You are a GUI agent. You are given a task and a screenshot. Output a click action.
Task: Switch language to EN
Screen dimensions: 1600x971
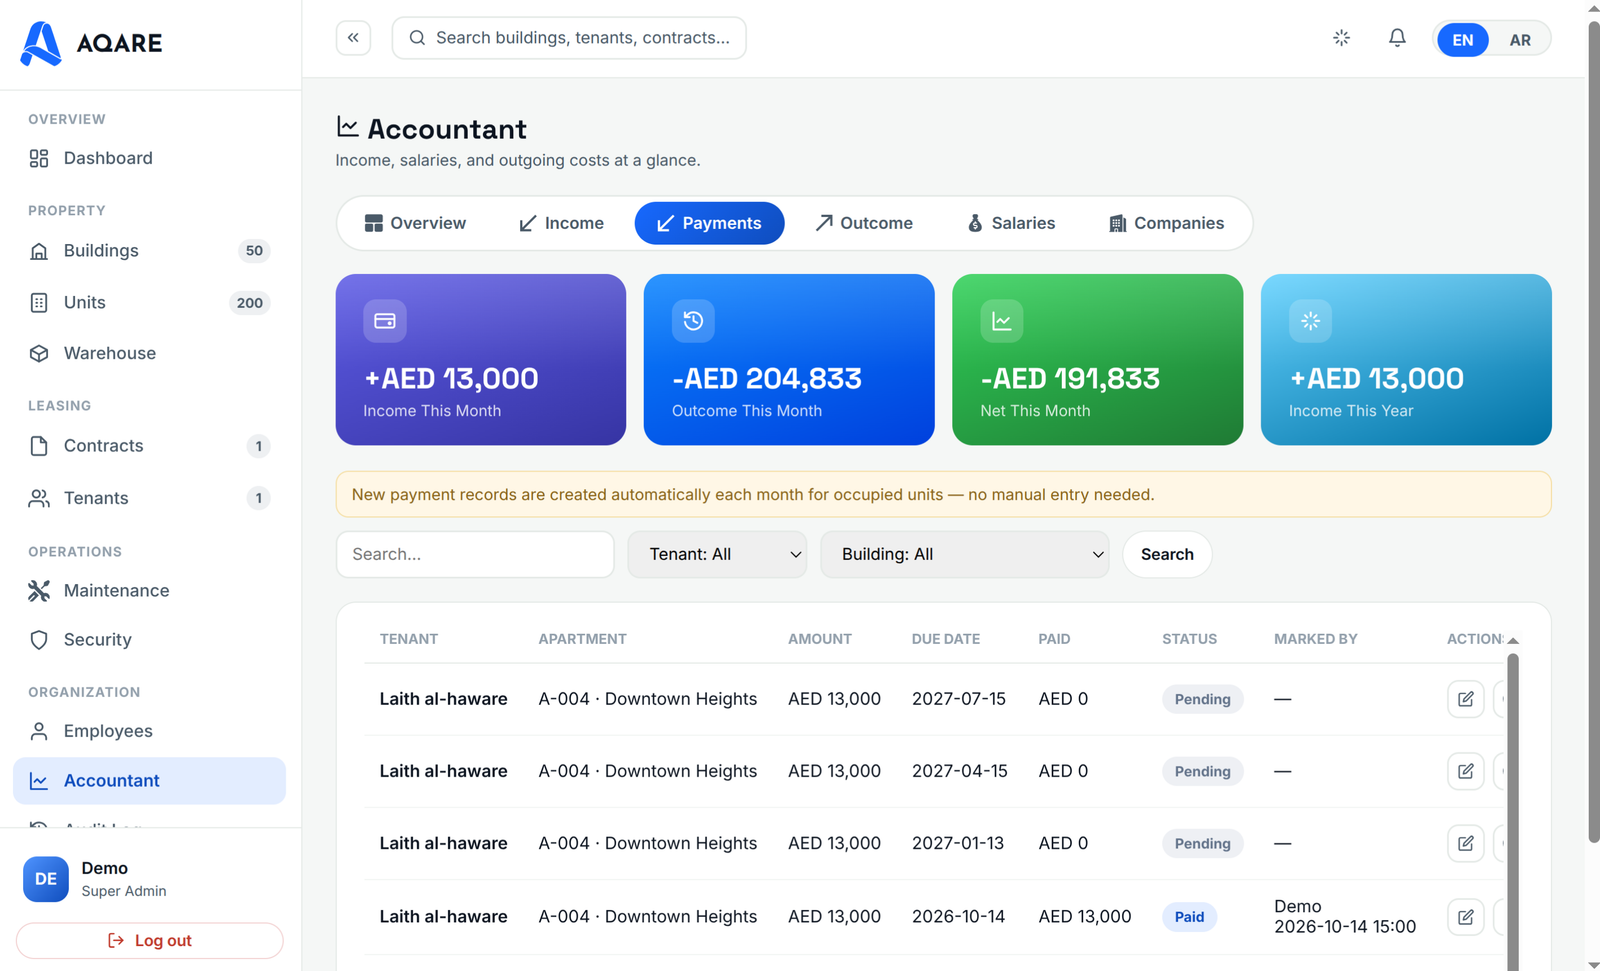[1462, 40]
